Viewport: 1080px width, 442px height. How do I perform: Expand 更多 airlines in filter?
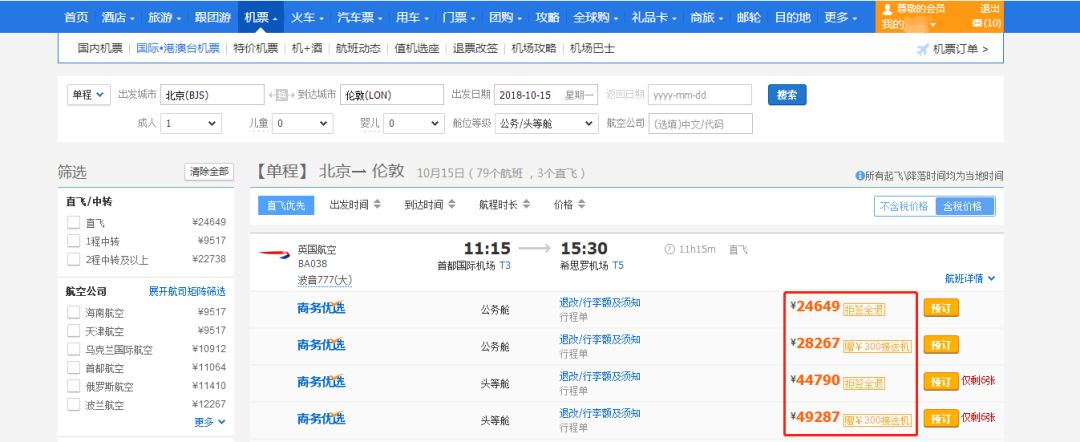click(x=210, y=422)
